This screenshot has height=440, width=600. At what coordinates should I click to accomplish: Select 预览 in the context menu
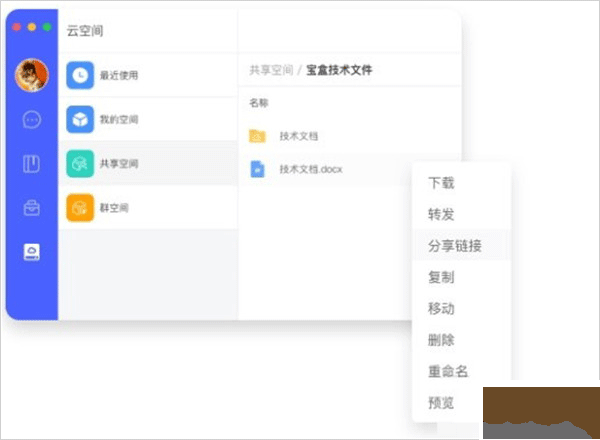click(441, 403)
